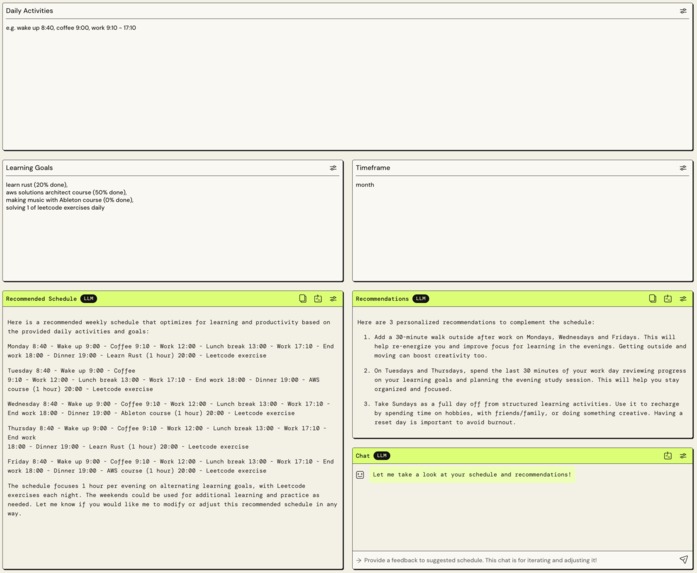Click the 'Here is a recommended weekly schedule' intro
Screen dimensions: 697x573
[x=169, y=327]
